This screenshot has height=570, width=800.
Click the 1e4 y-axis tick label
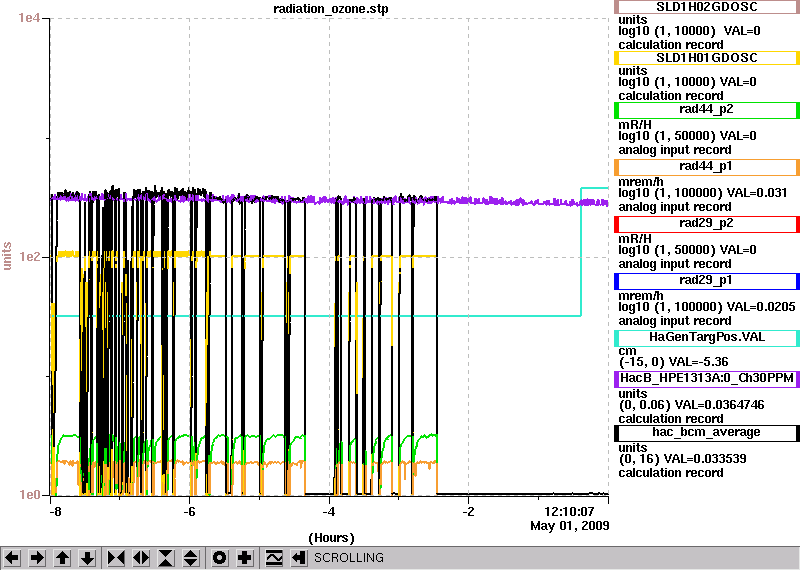pyautogui.click(x=28, y=18)
